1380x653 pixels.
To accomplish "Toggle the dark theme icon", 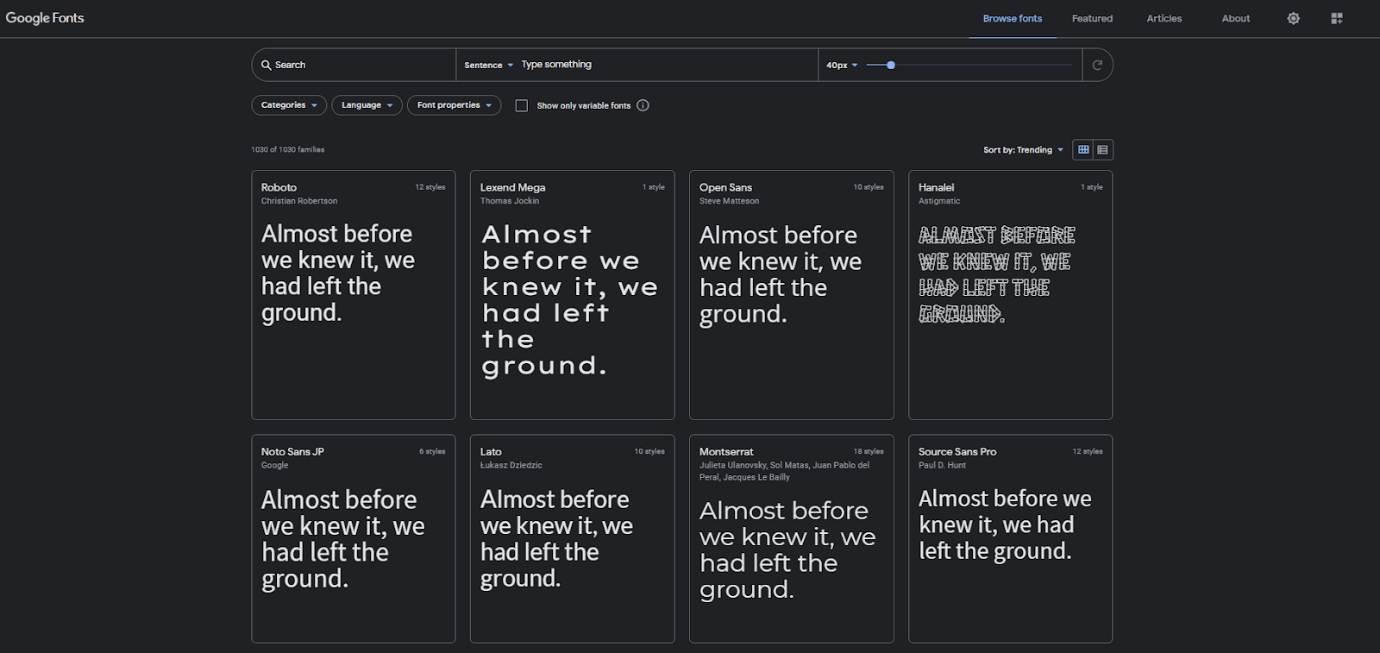I will pos(1293,18).
